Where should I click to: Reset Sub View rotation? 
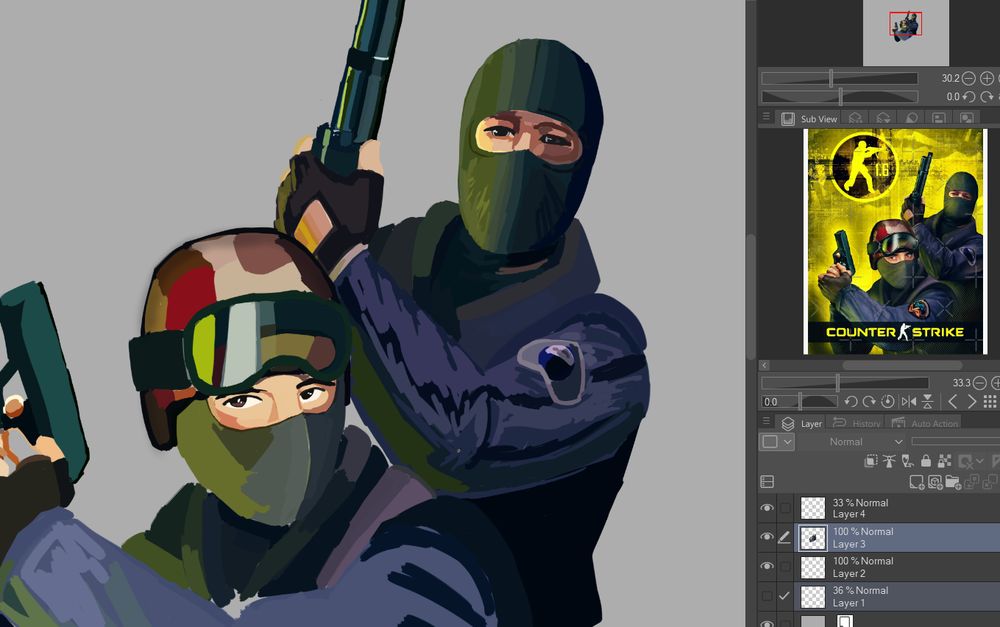pos(887,402)
